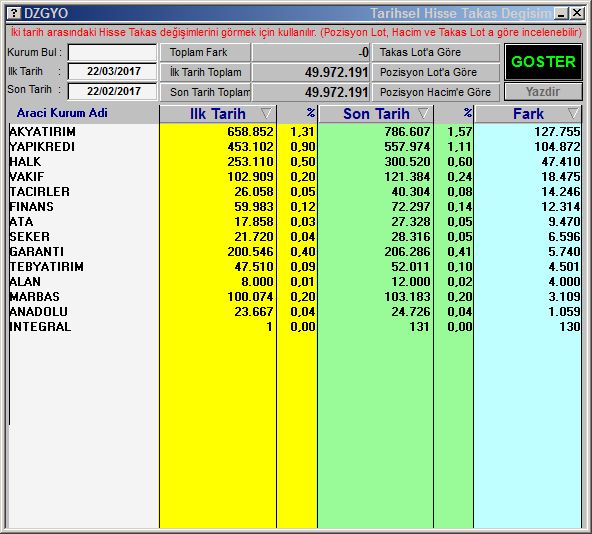Click the Ilk Tarih column sort triangle
Image resolution: width=592 pixels, height=534 pixels.
[266, 113]
